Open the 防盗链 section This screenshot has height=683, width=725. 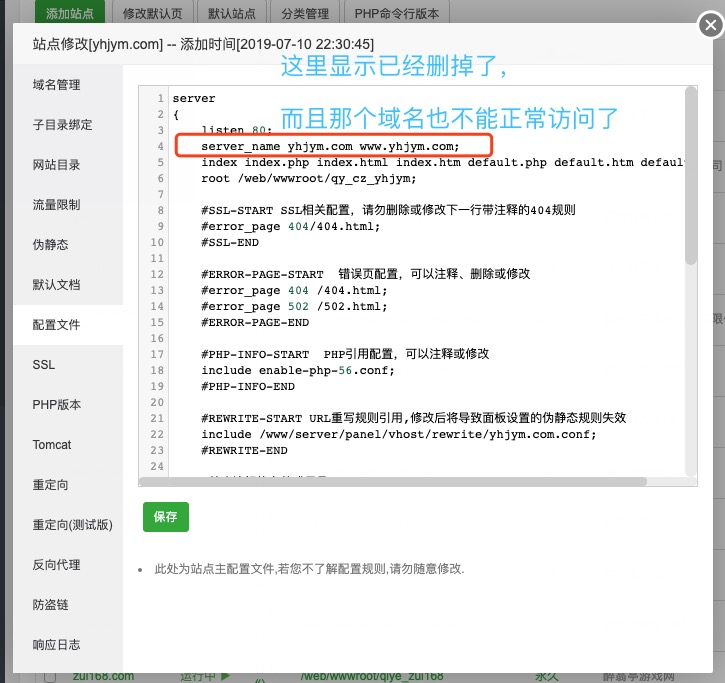pos(50,605)
